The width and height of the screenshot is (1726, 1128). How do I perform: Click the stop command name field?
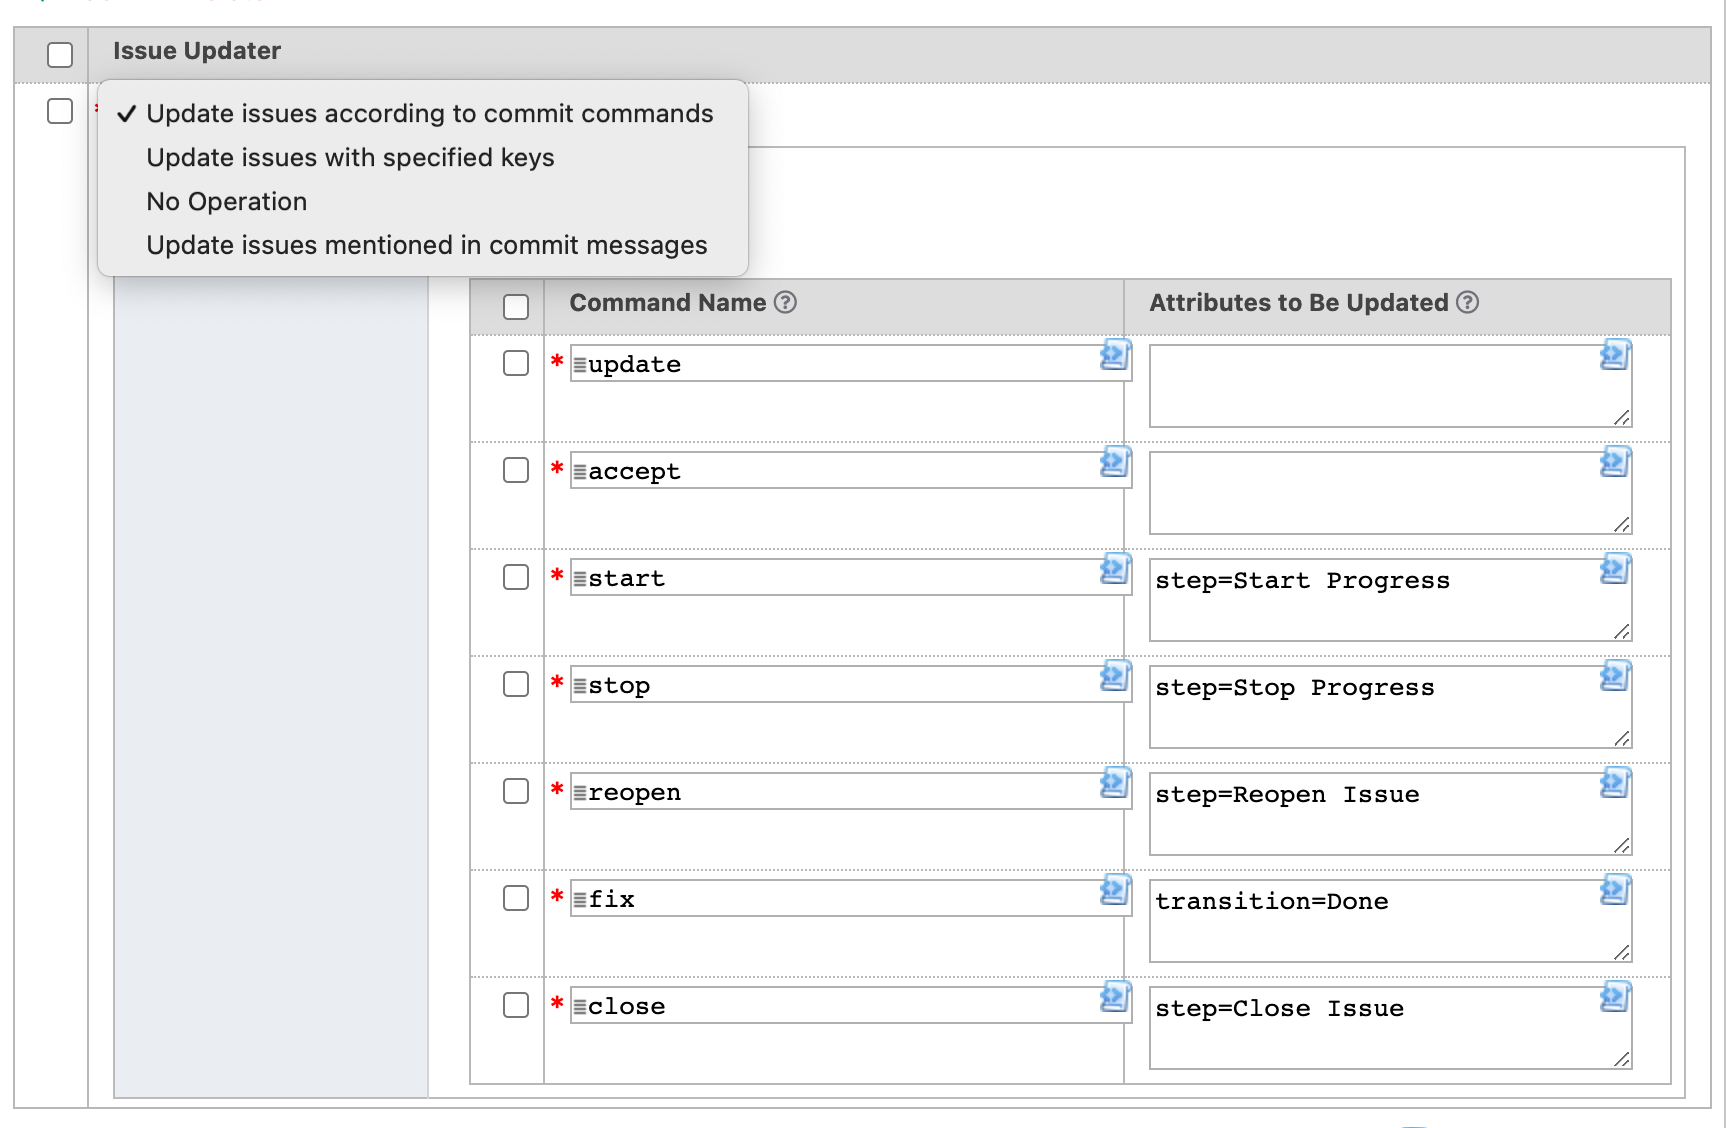850,685
